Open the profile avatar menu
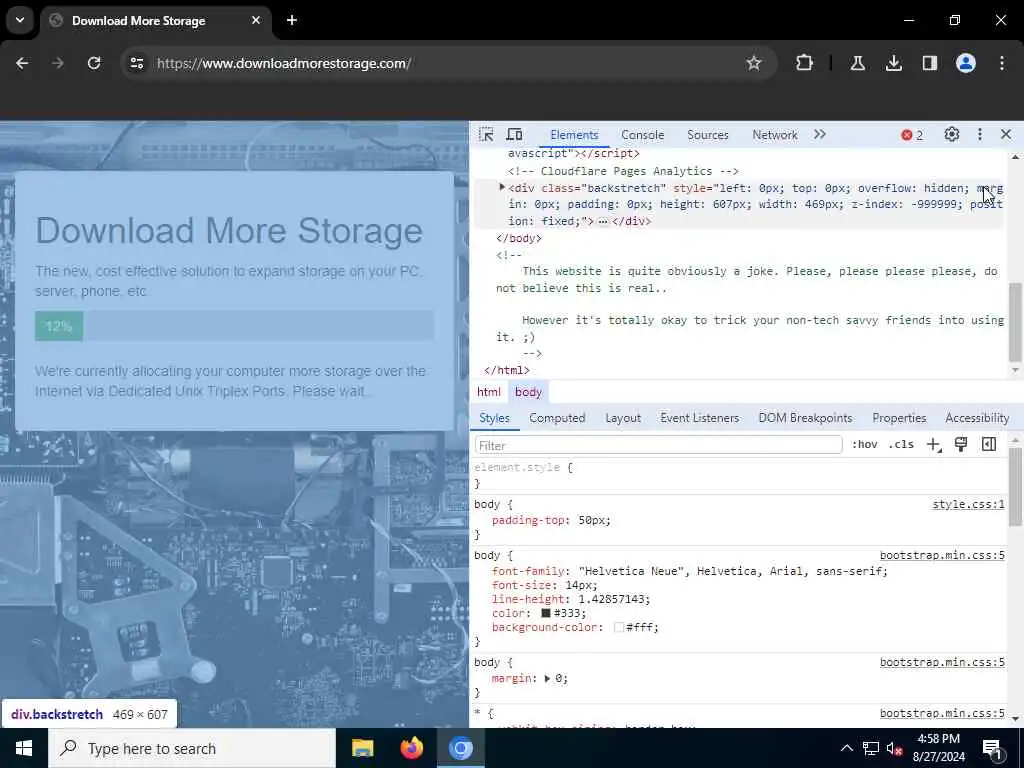1024x768 pixels. pos(966,63)
